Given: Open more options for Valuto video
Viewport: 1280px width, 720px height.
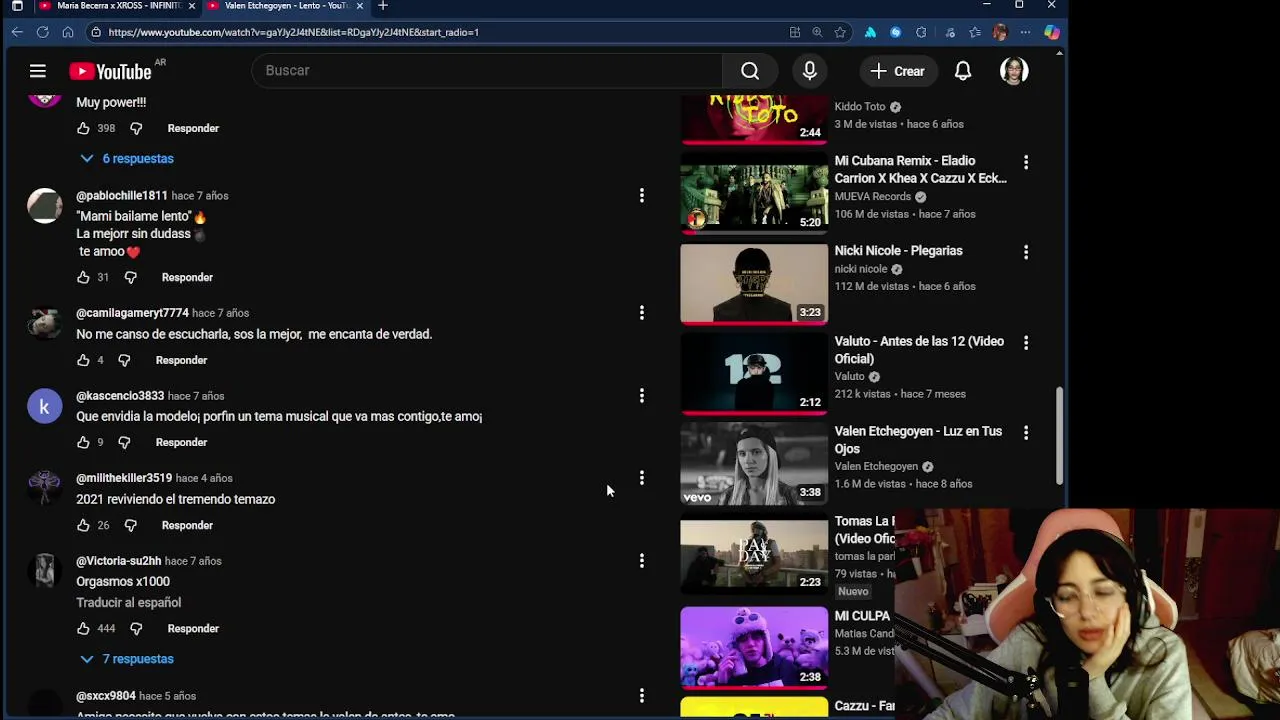Looking at the screenshot, I should pyautogui.click(x=1025, y=342).
